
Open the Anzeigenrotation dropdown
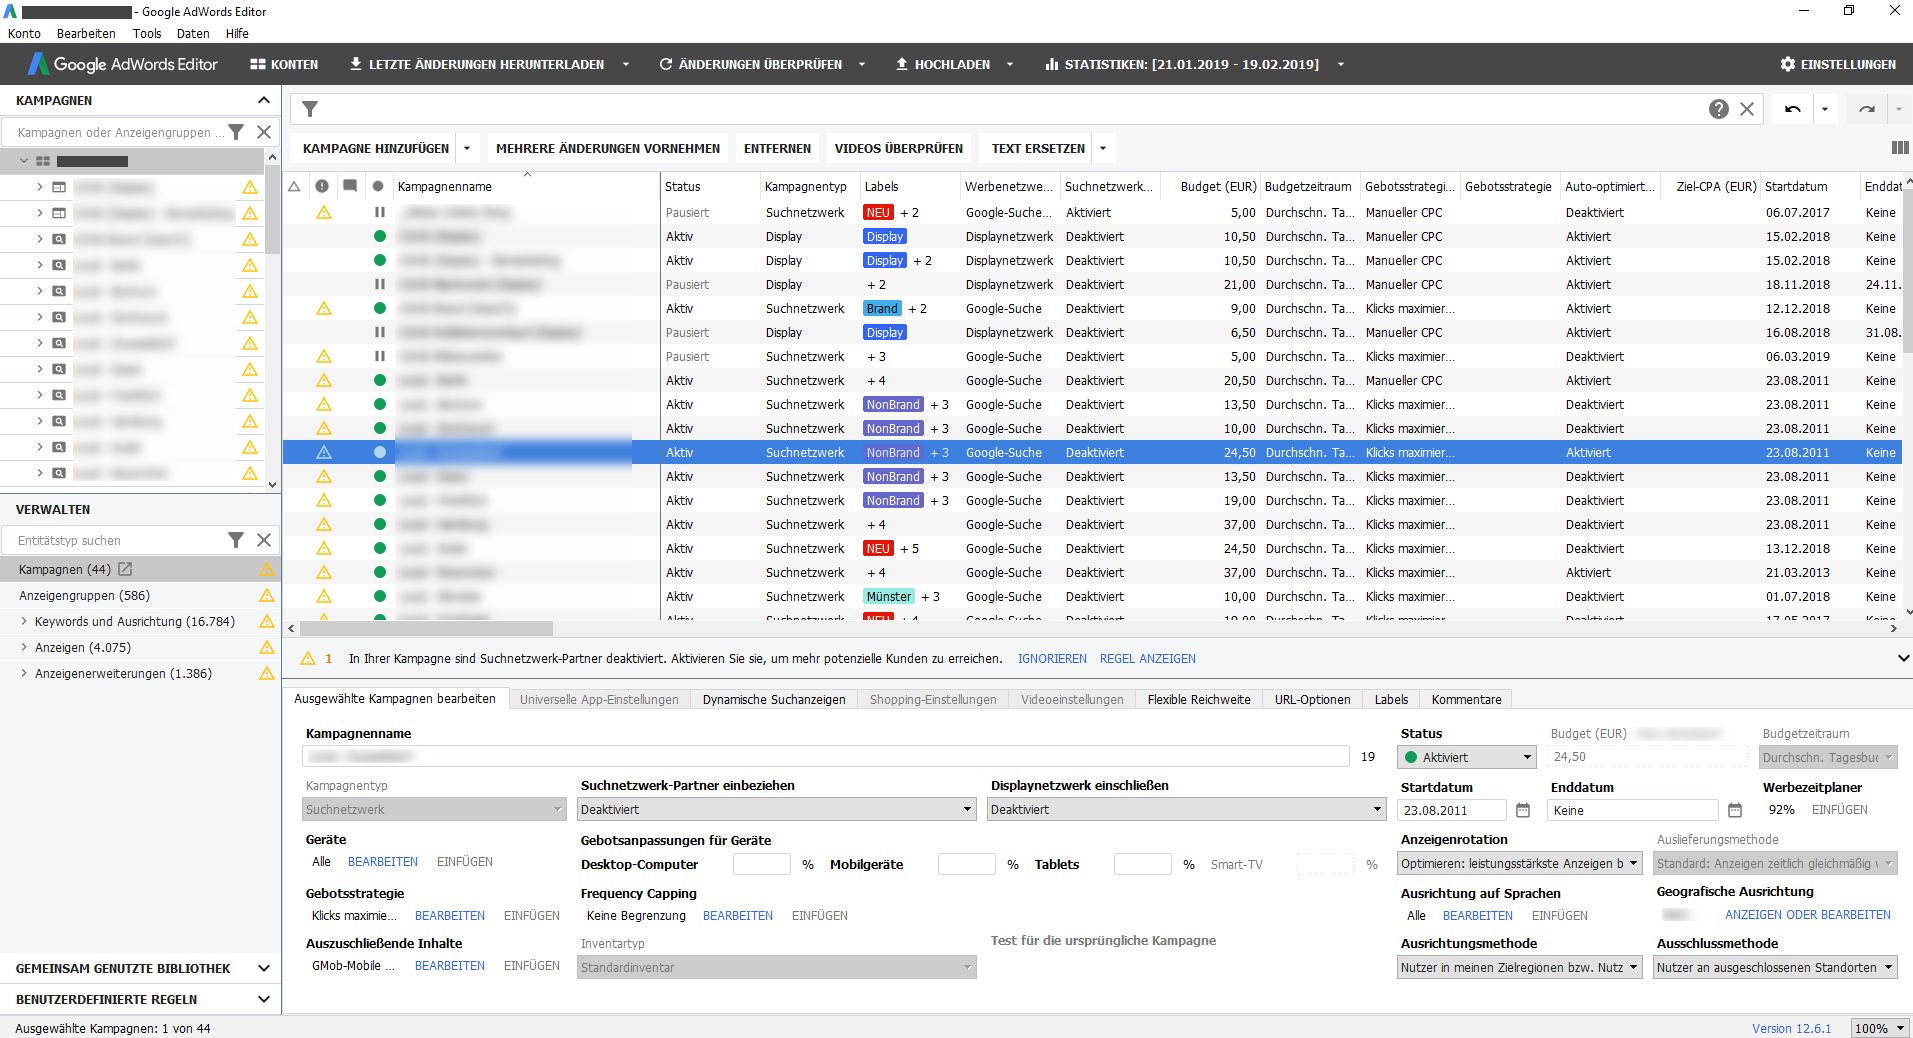pos(1519,863)
